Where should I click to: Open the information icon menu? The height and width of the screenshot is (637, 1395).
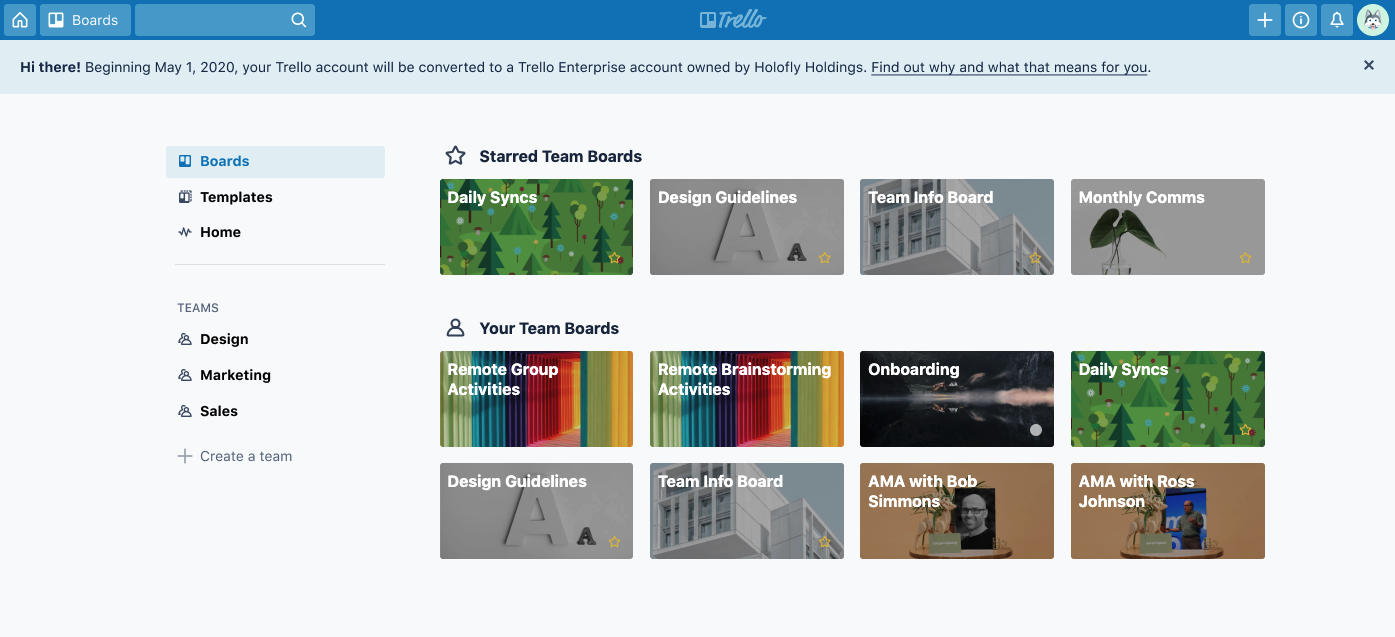(x=1301, y=20)
